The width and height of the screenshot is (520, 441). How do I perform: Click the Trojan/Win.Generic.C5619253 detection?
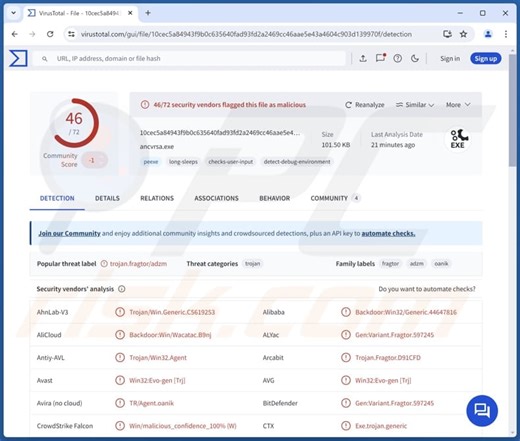172,312
